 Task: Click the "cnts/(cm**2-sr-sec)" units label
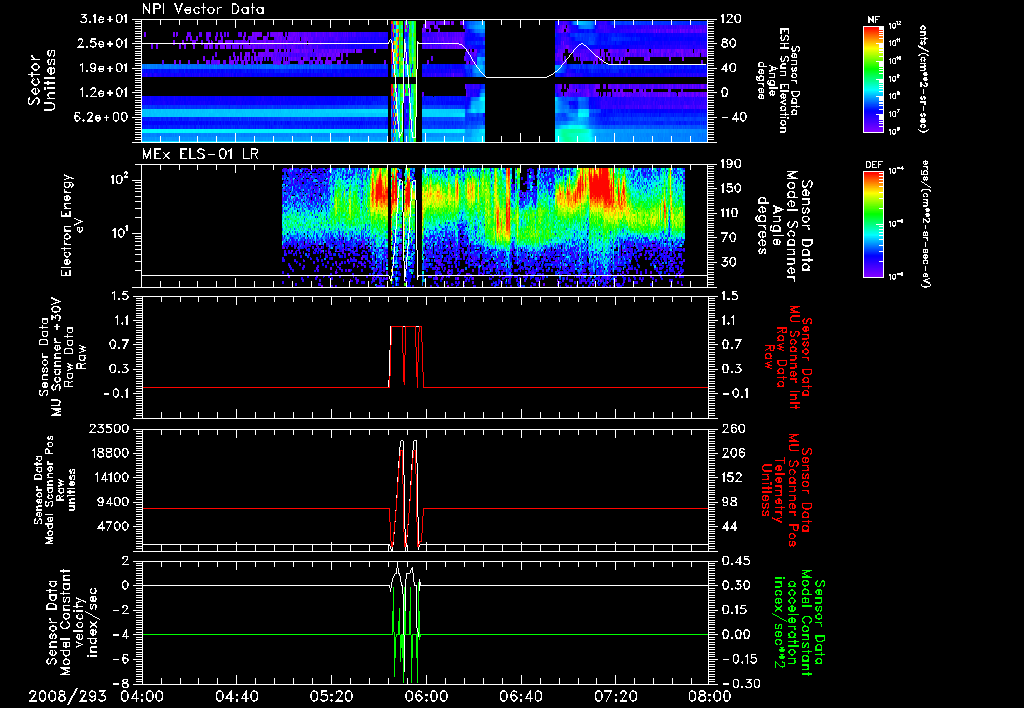coord(923,79)
